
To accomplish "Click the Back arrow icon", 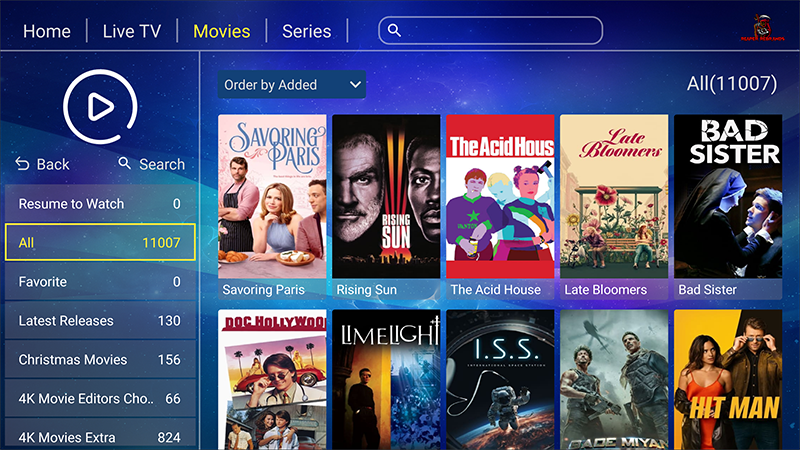I will [x=22, y=164].
